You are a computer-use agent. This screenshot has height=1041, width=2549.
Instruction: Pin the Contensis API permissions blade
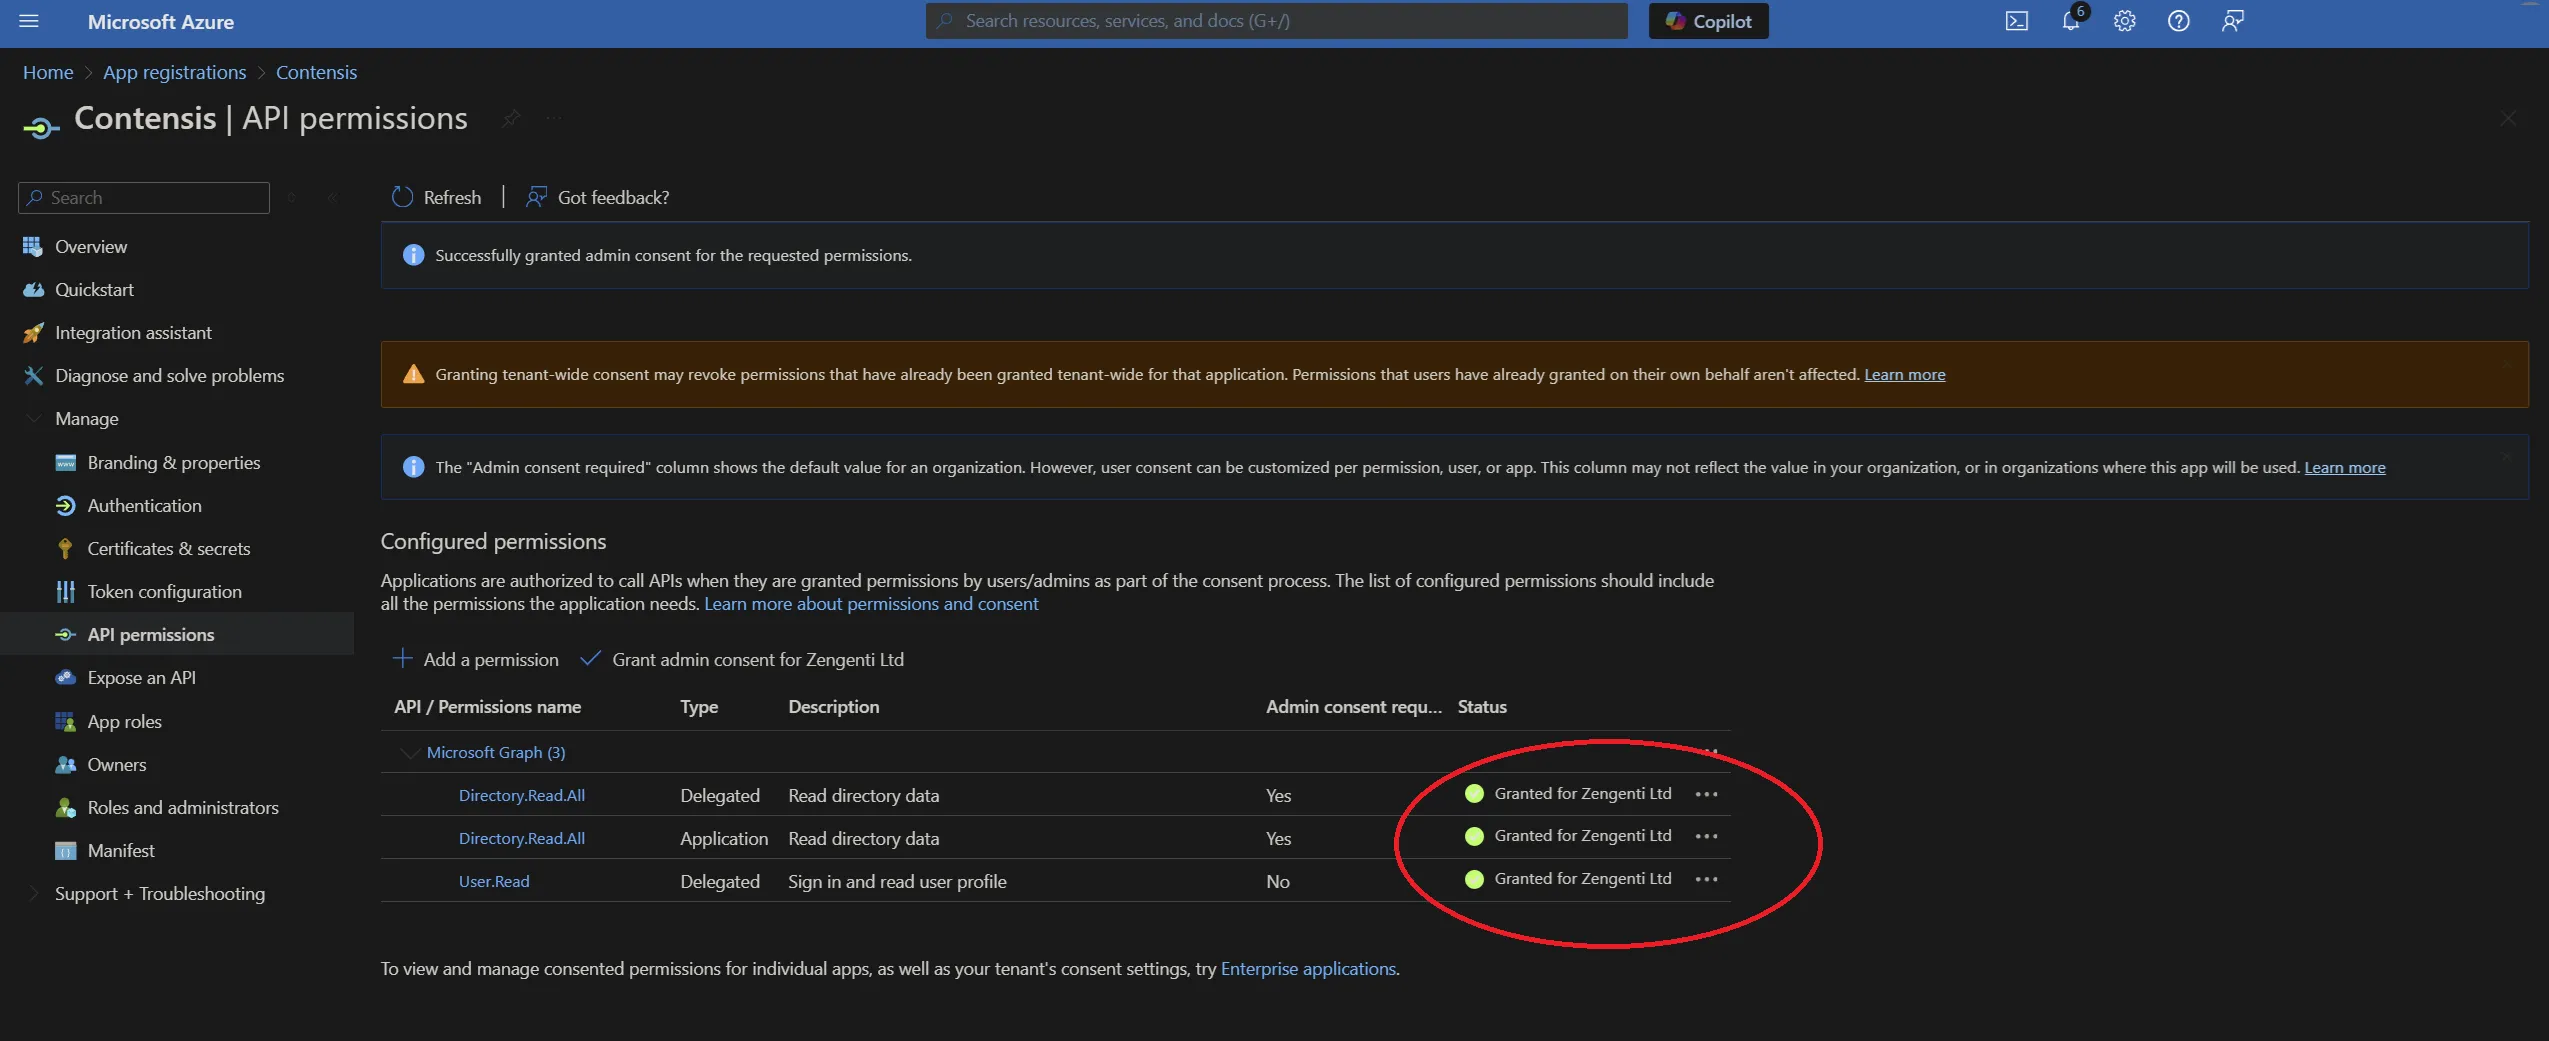(x=511, y=118)
